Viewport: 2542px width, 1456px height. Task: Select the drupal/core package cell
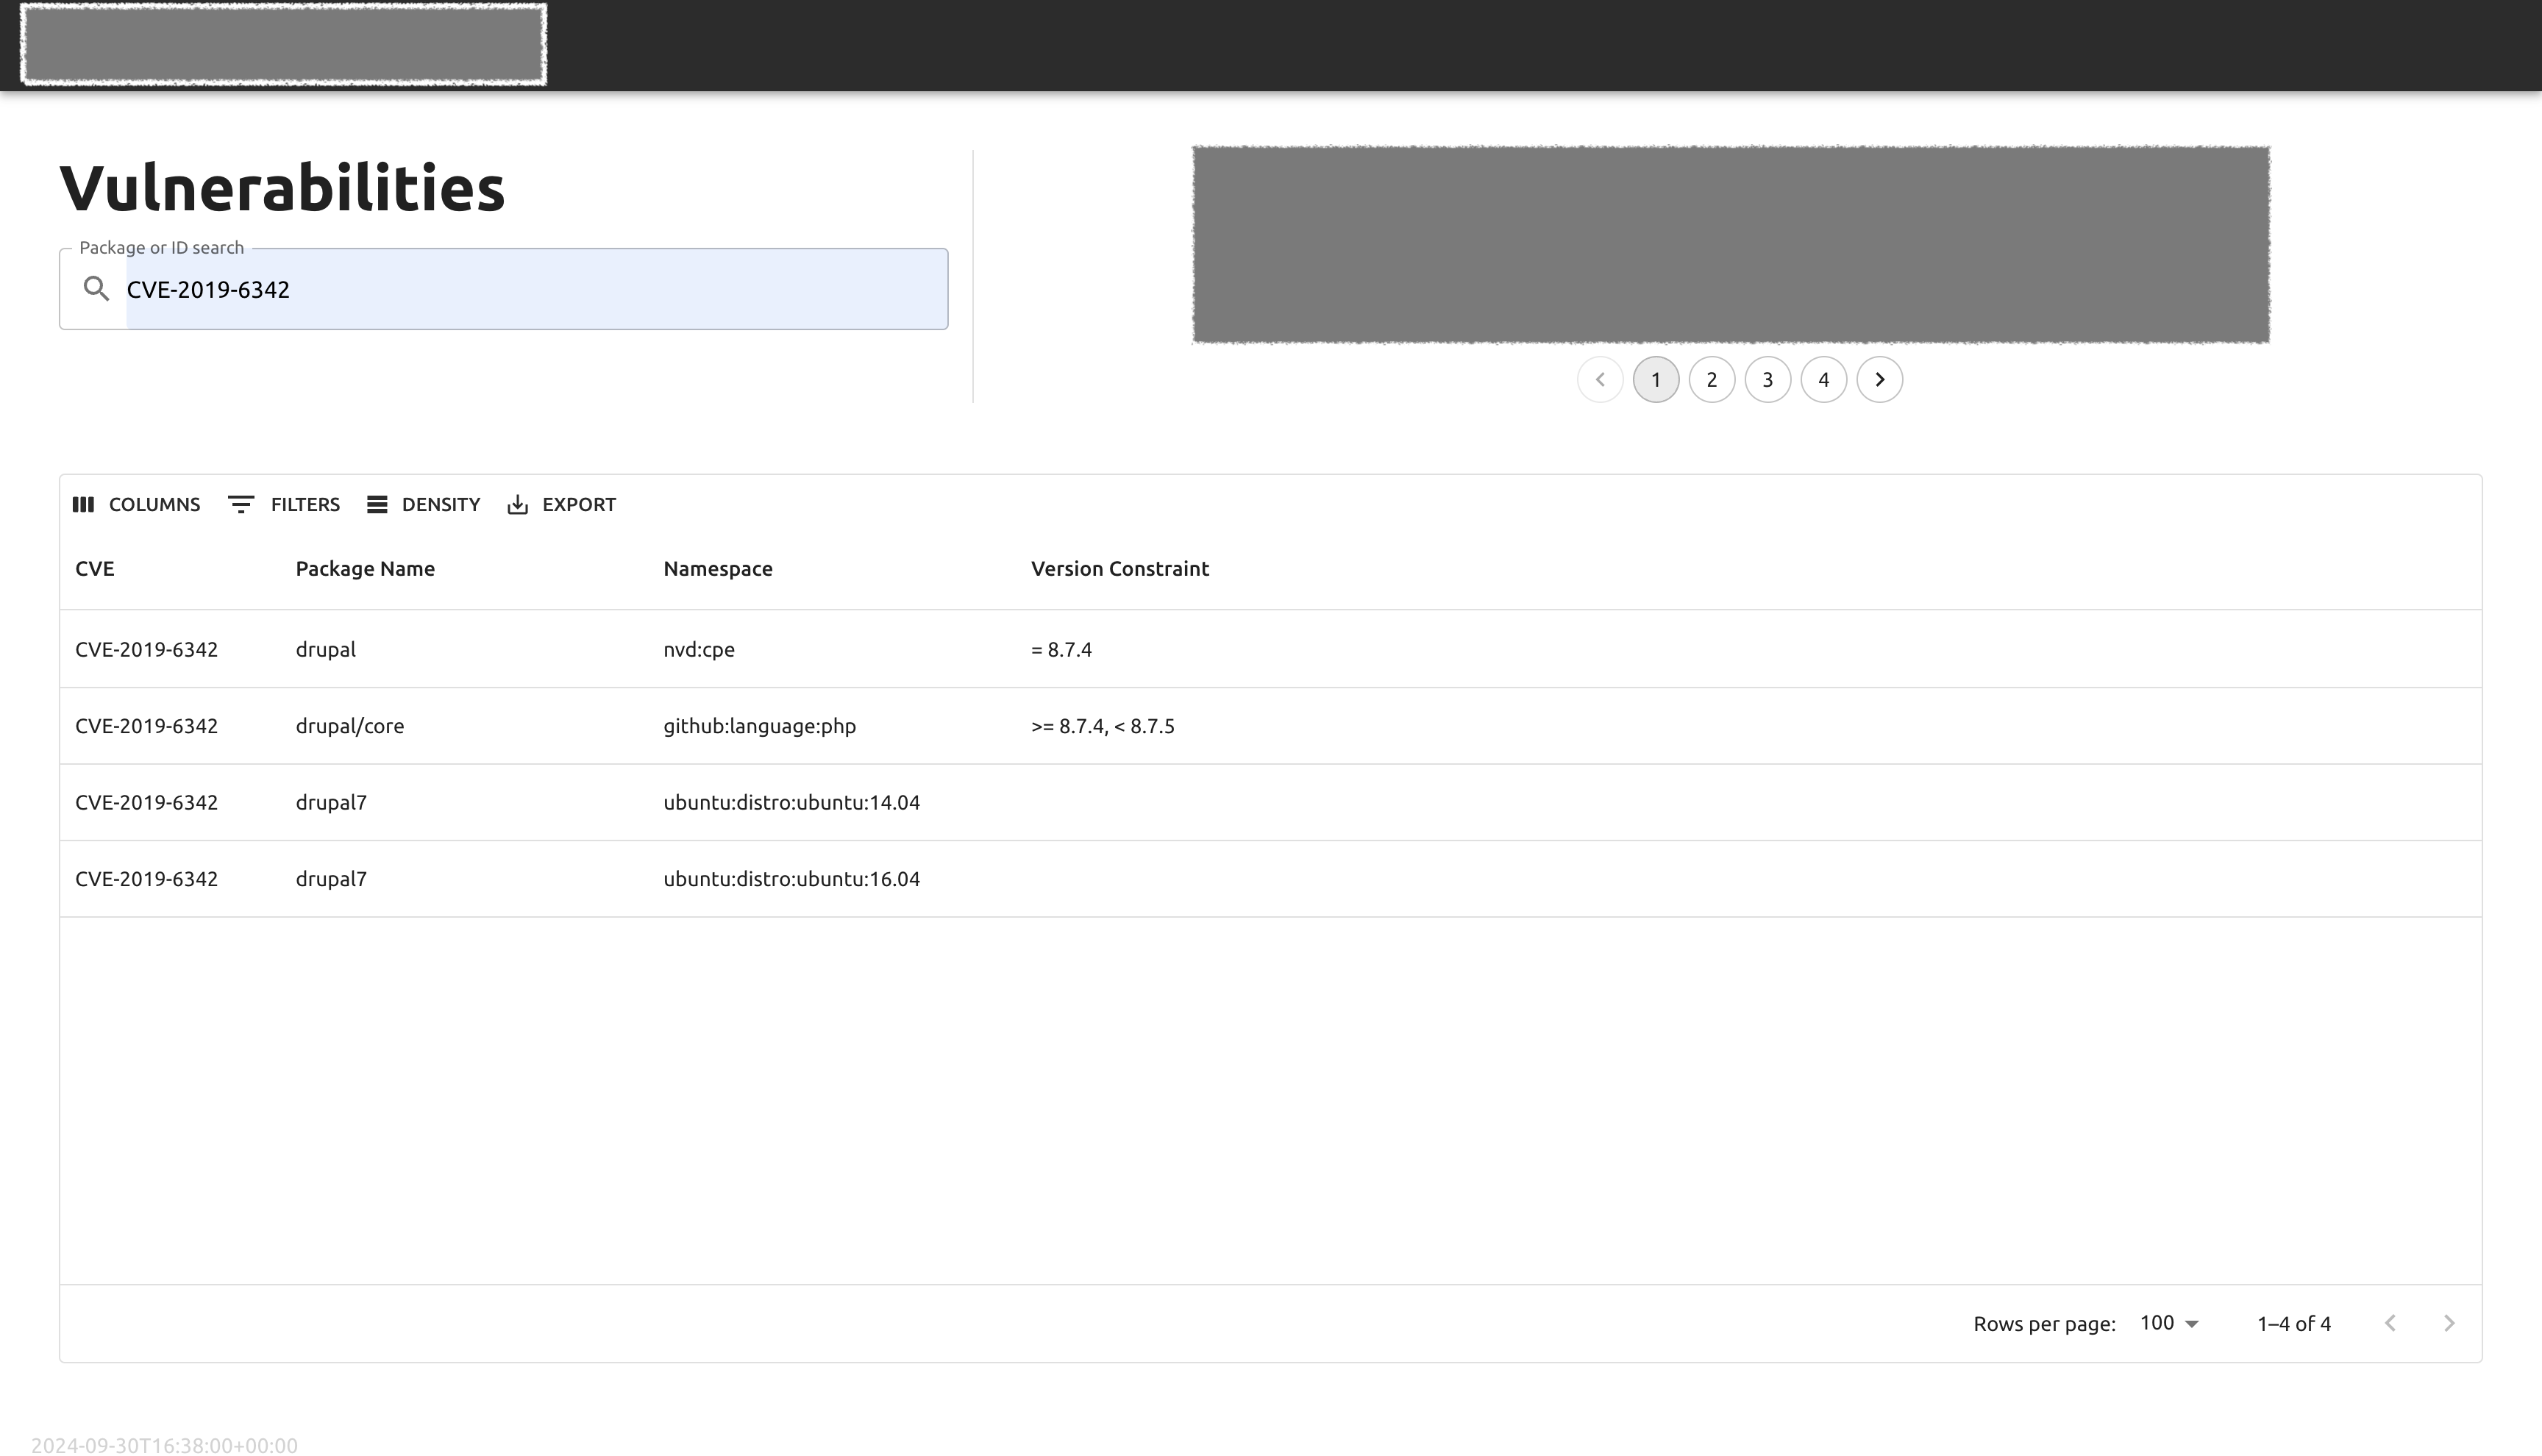coord(350,726)
